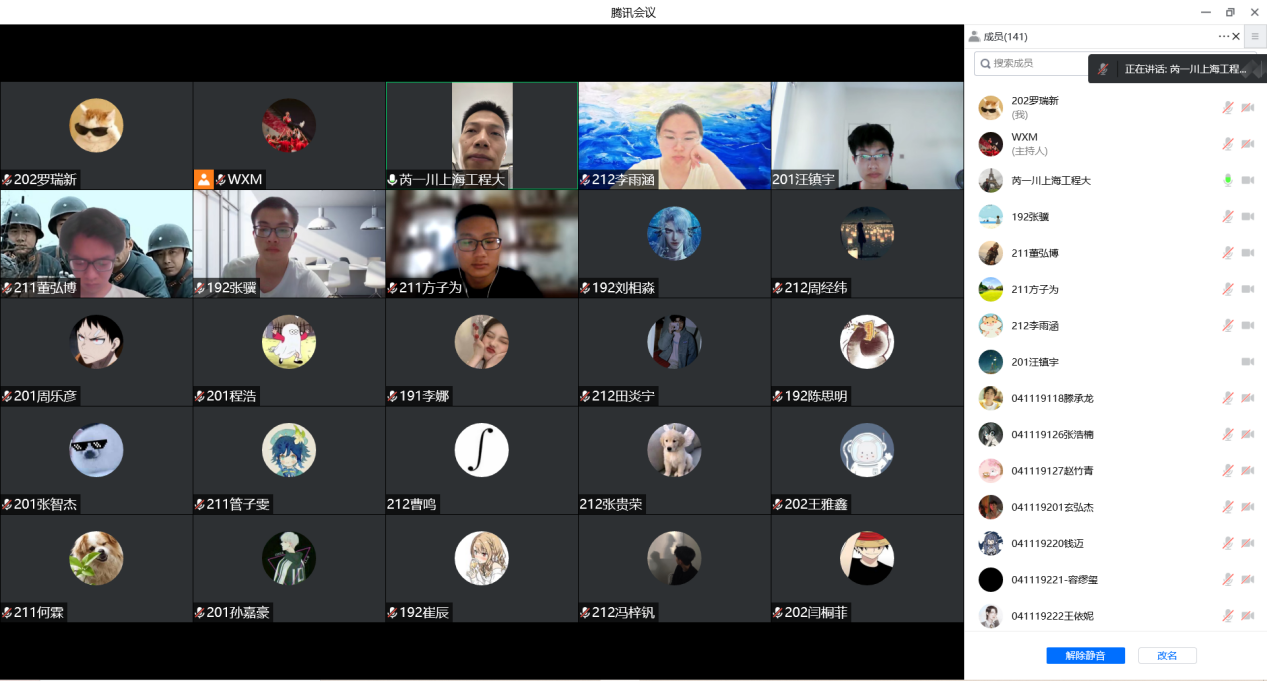Toggle the microphone for 211董弘博 in list
Image resolution: width=1267 pixels, height=681 pixels.
(1227, 253)
